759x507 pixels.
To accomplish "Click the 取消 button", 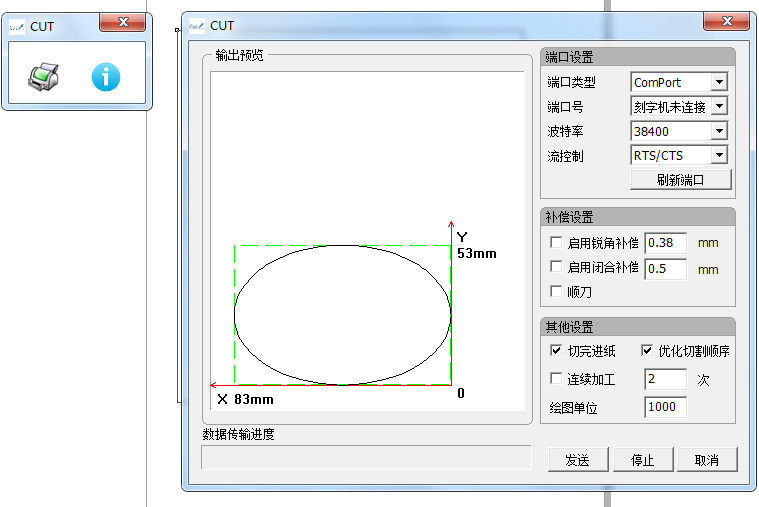I will pos(707,460).
